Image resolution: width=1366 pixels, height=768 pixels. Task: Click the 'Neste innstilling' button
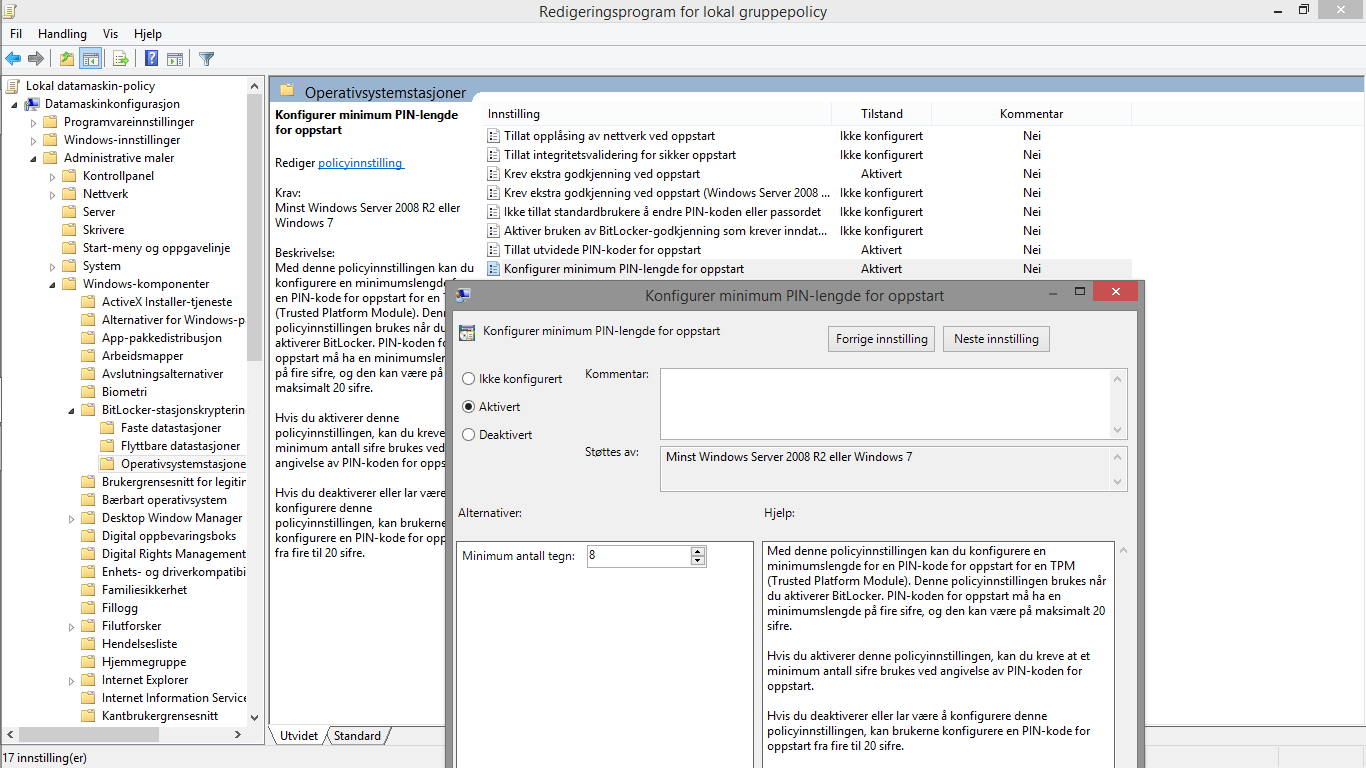click(995, 339)
